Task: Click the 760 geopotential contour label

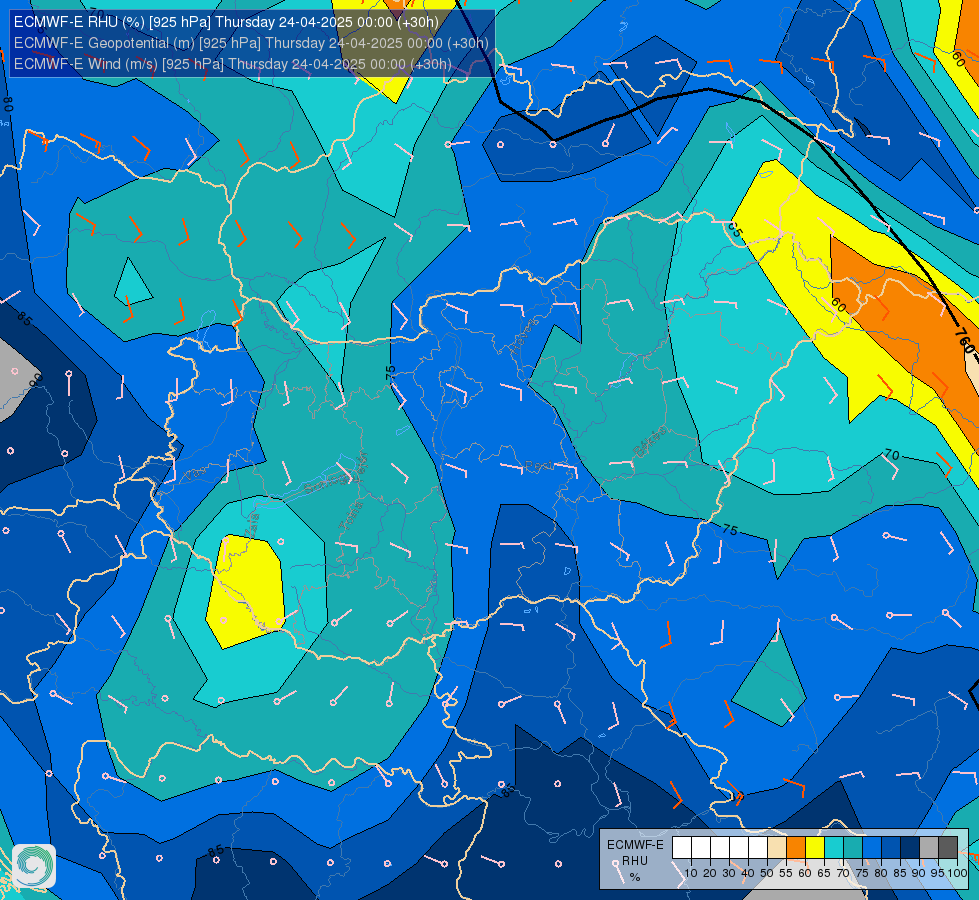Action: 965,340
